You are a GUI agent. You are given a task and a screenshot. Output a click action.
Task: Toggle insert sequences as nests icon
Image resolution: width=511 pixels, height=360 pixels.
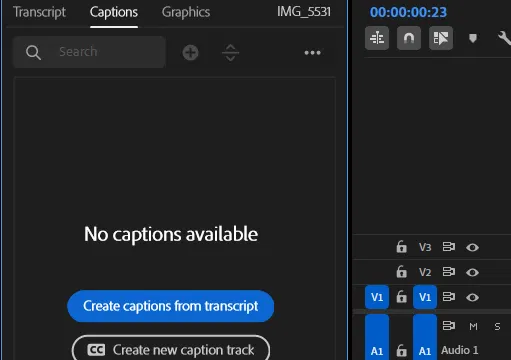377,38
